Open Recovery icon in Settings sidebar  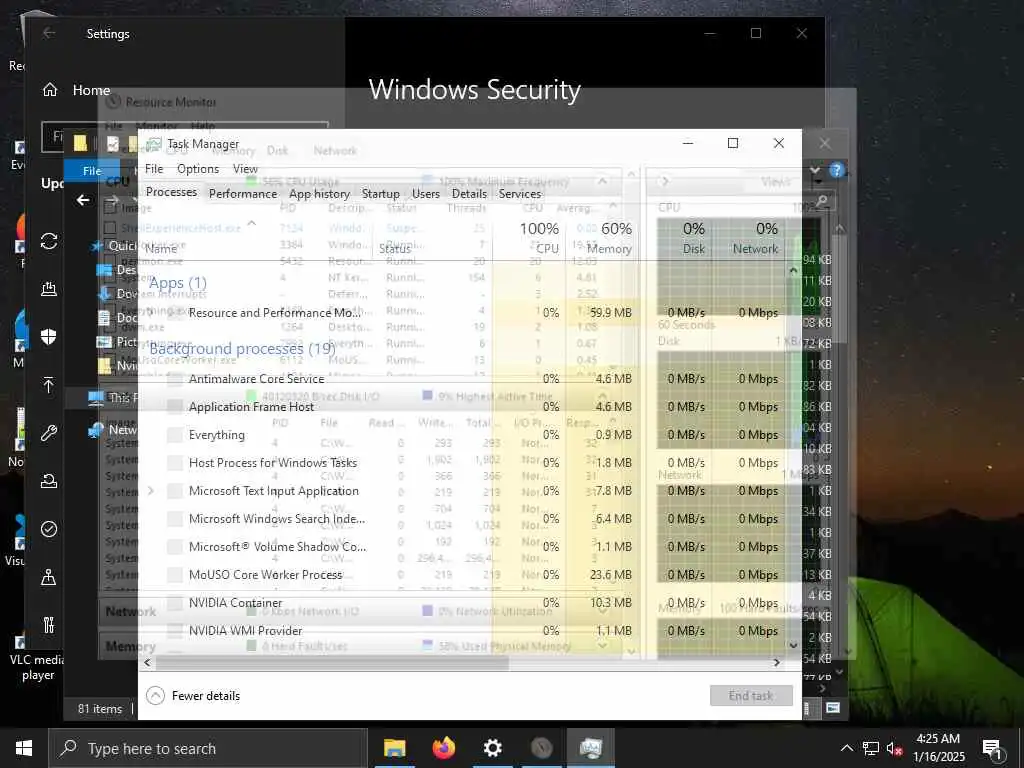coord(49,481)
